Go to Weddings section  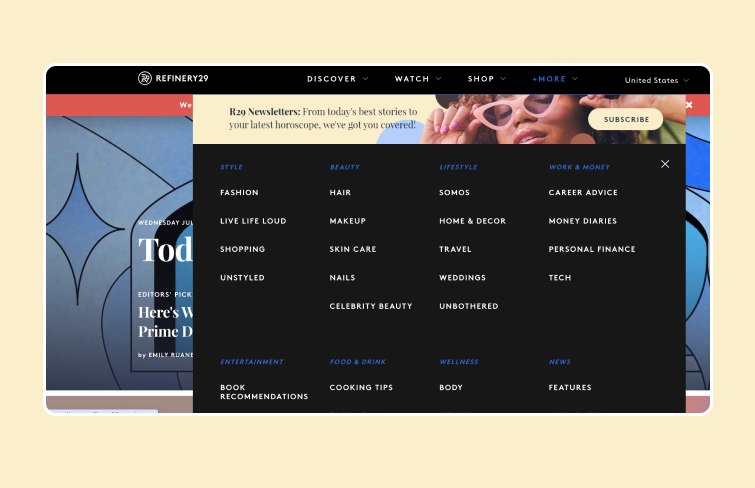[462, 277]
